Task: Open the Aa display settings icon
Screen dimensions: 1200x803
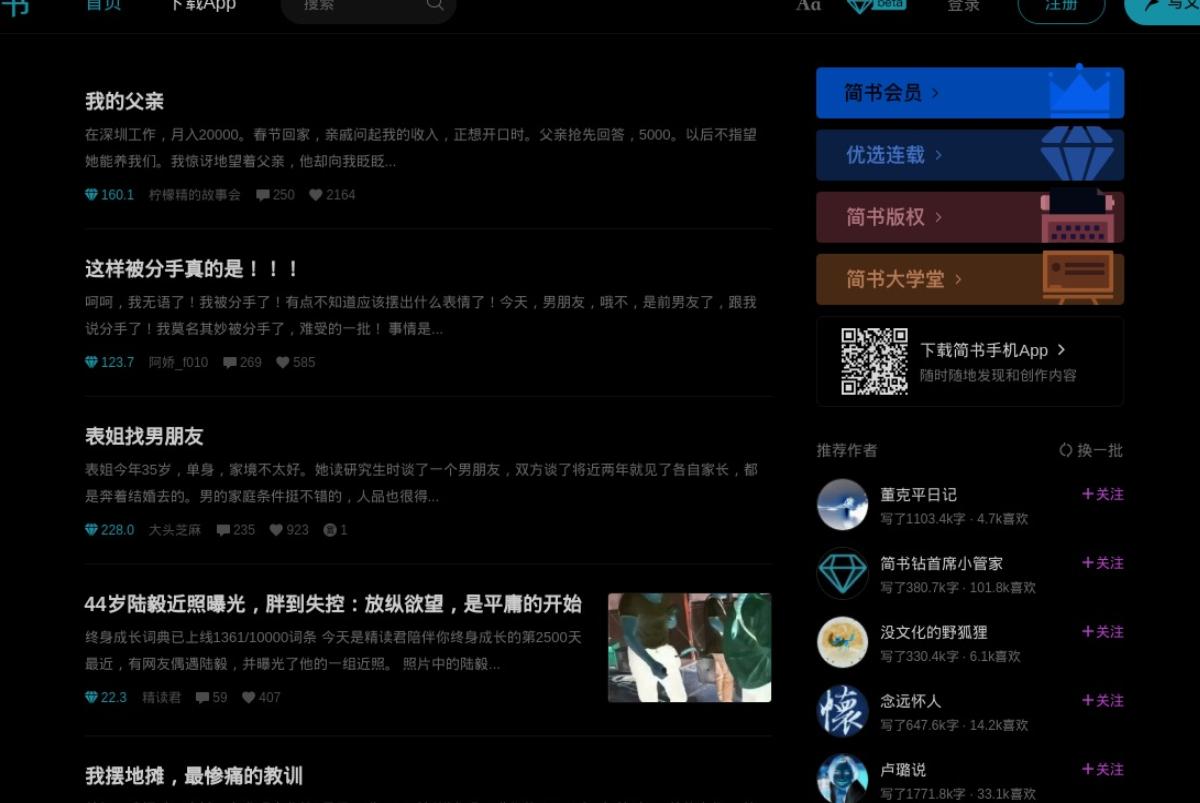Action: pyautogui.click(x=808, y=5)
